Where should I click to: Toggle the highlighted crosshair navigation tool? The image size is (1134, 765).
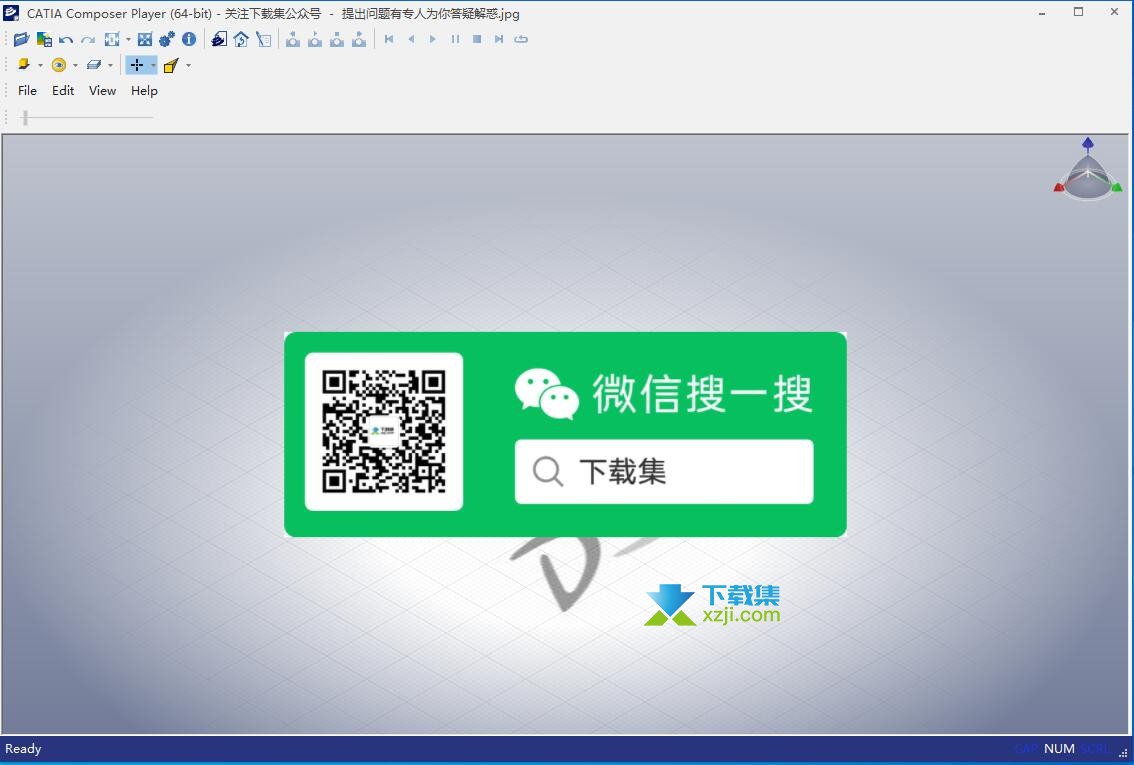(x=137, y=65)
